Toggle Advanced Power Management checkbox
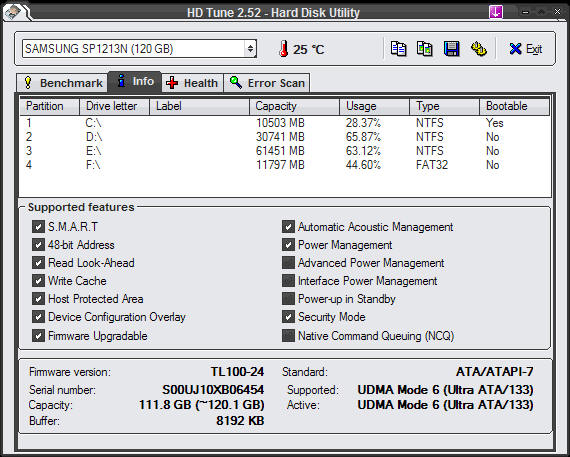 click(x=288, y=262)
